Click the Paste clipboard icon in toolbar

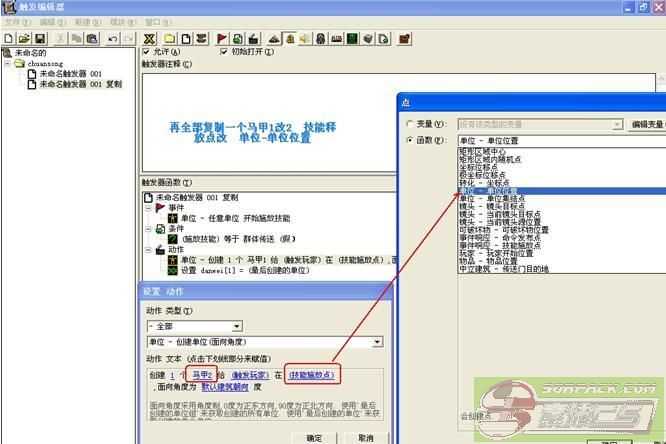point(91,38)
